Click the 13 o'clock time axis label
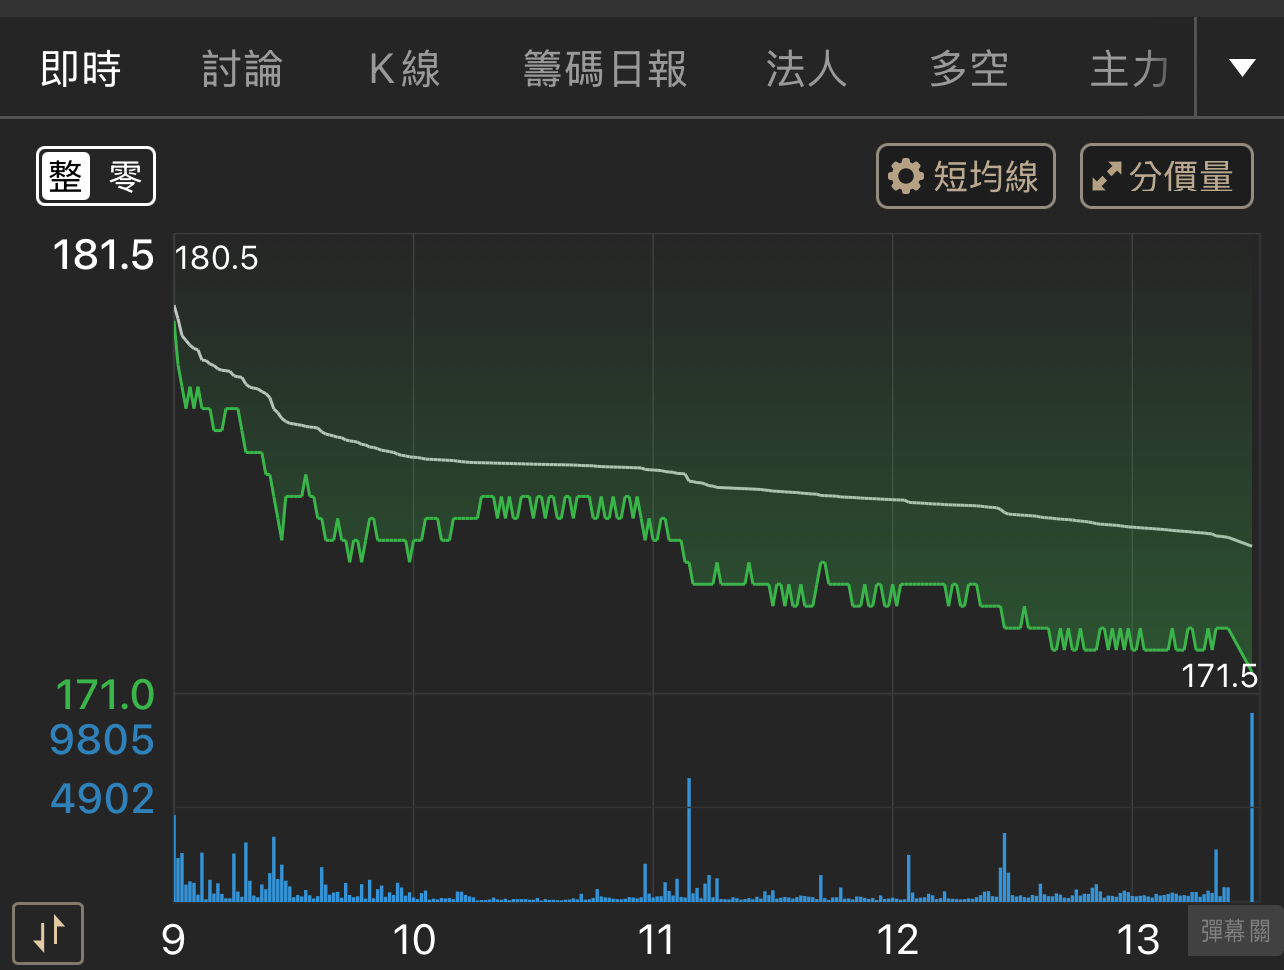Viewport: 1284px width, 970px height. (x=1138, y=940)
